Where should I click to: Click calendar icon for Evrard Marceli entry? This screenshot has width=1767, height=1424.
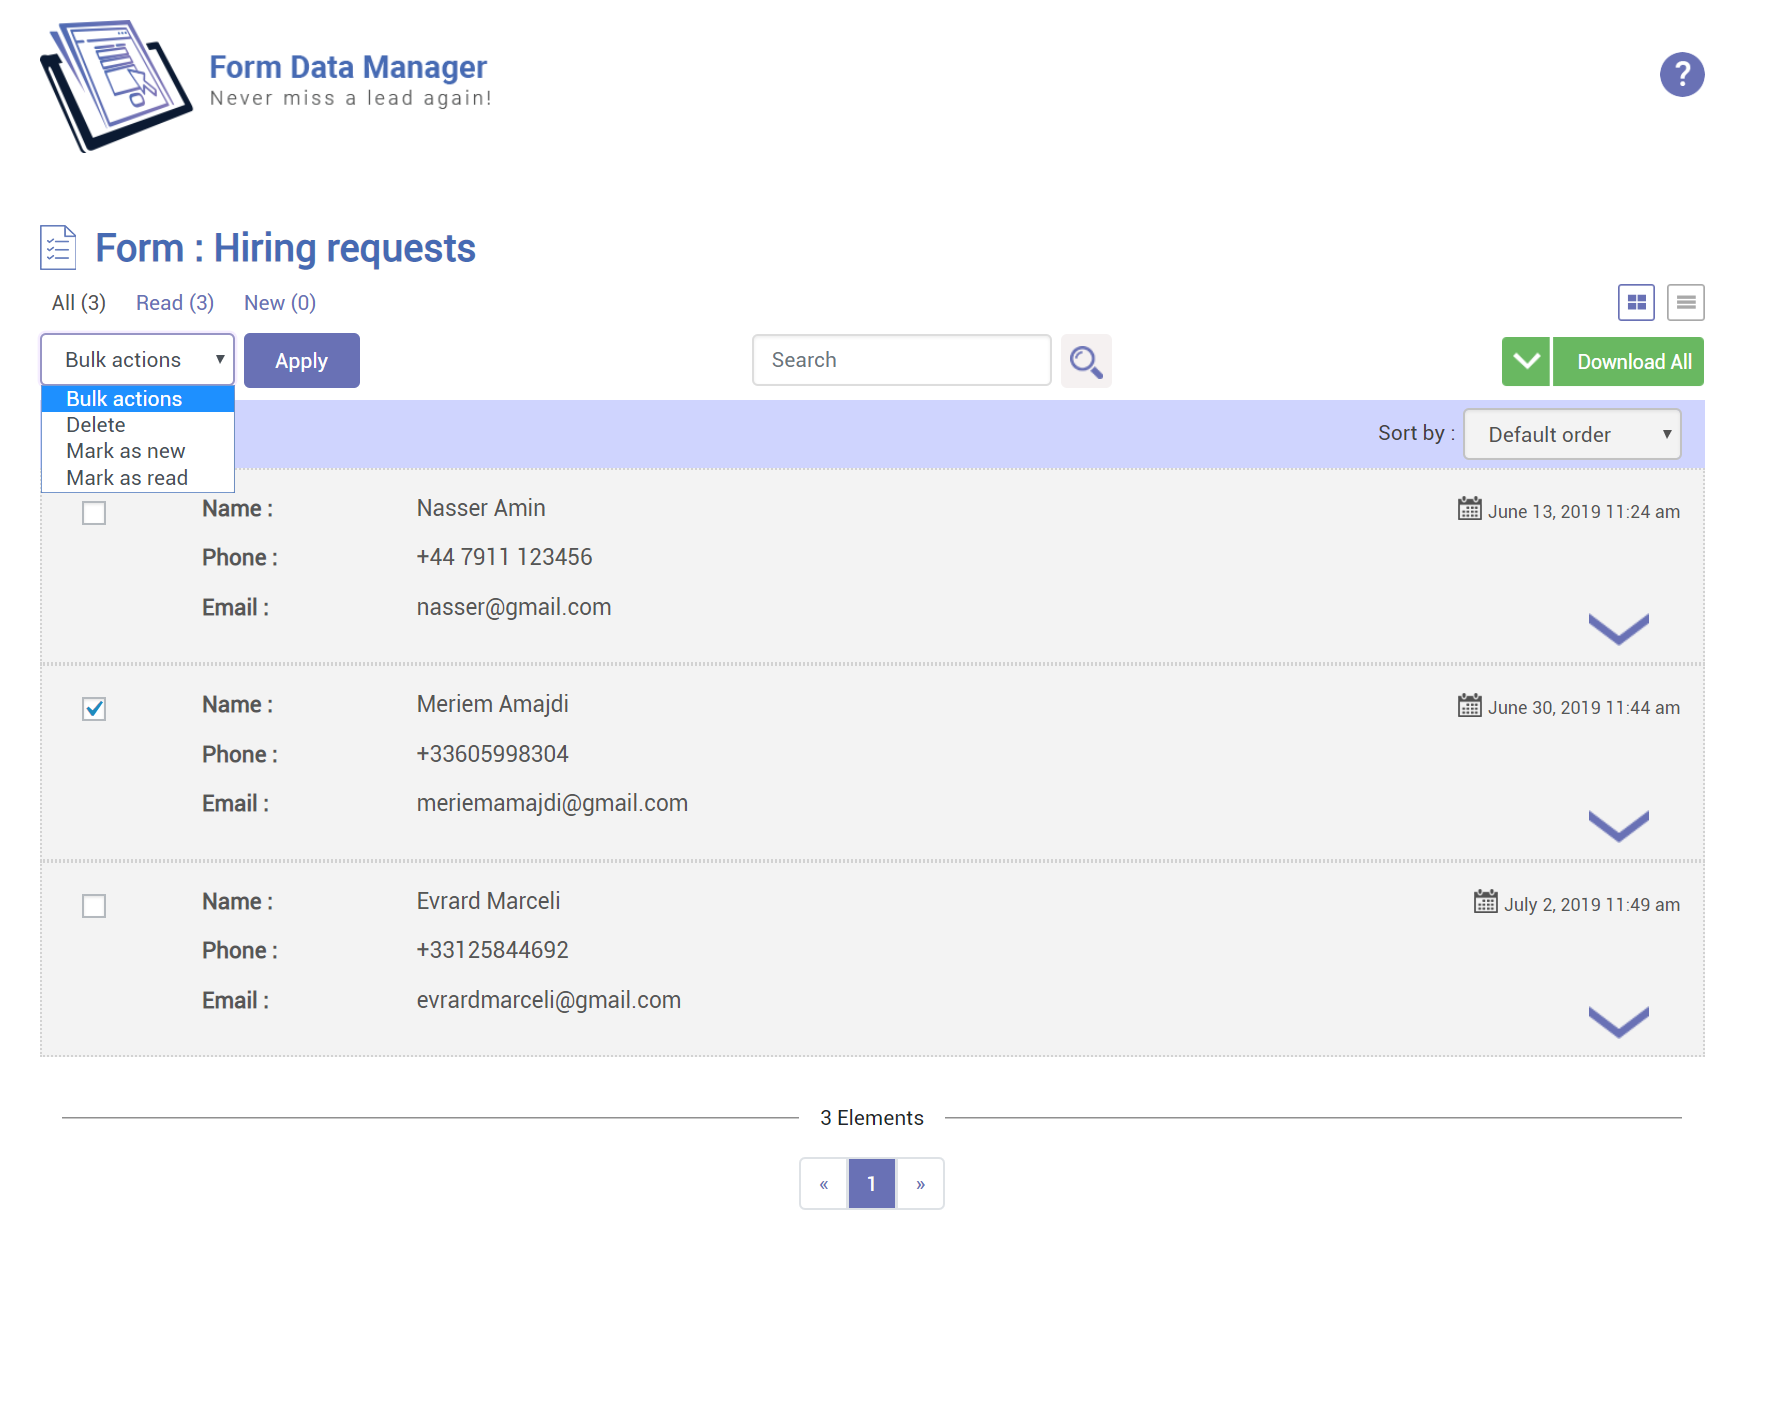tap(1485, 903)
